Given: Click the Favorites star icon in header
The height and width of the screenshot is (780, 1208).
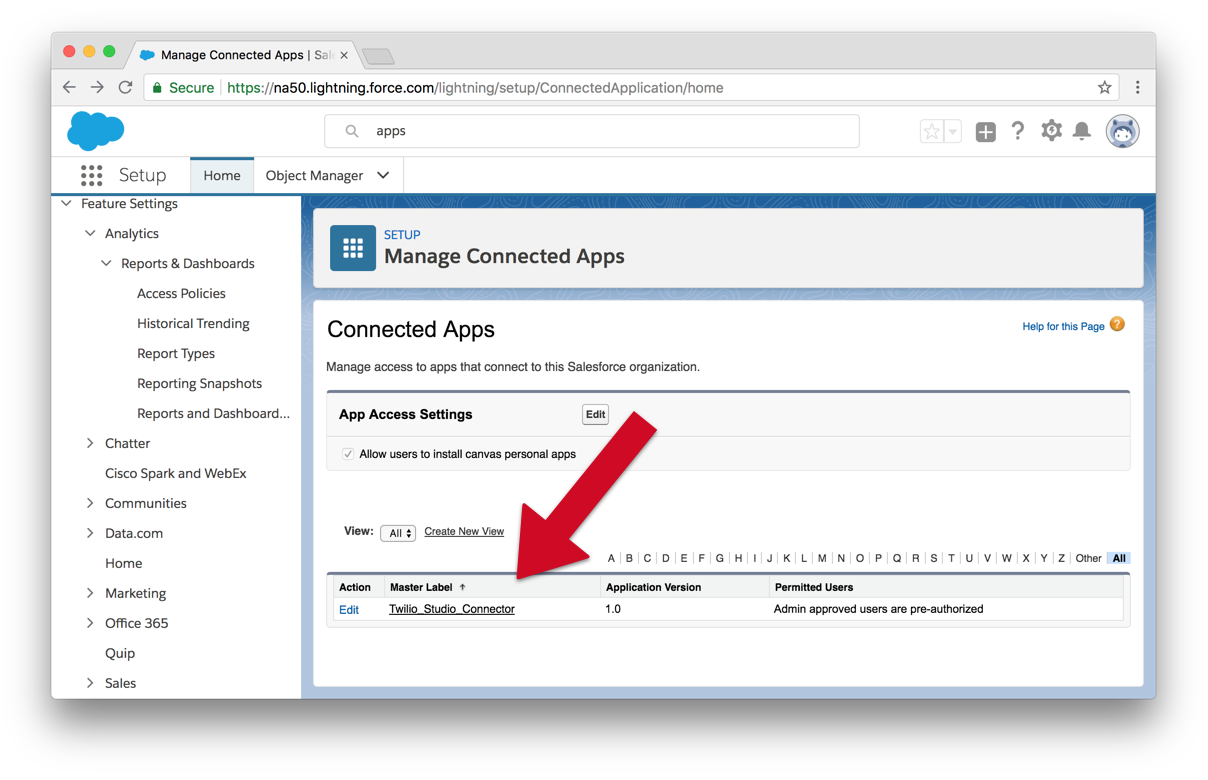Looking at the screenshot, I should pyautogui.click(x=931, y=131).
